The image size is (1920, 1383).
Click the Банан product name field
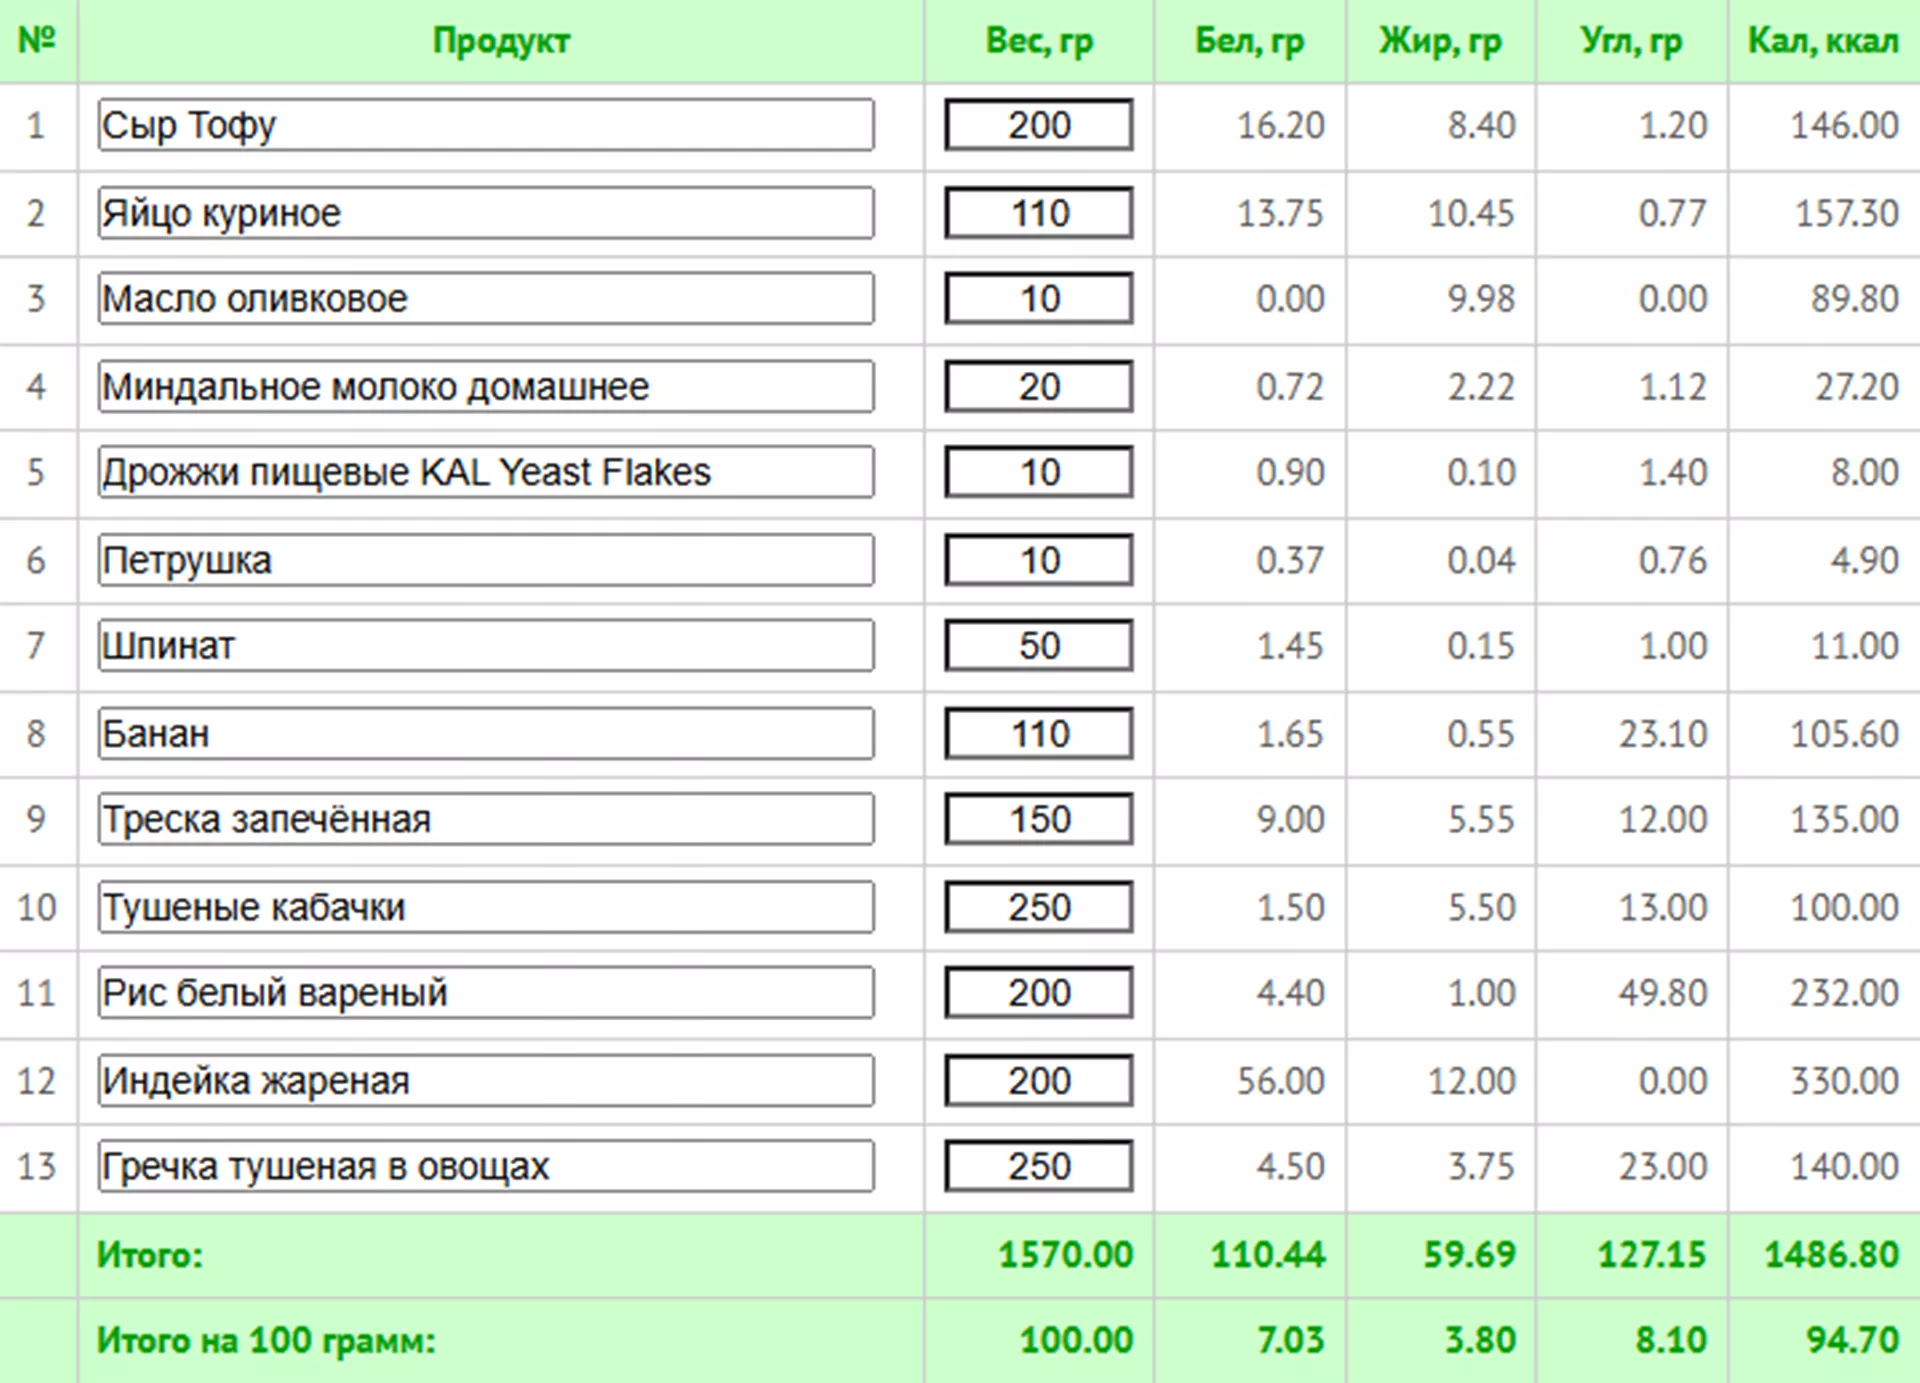486,734
